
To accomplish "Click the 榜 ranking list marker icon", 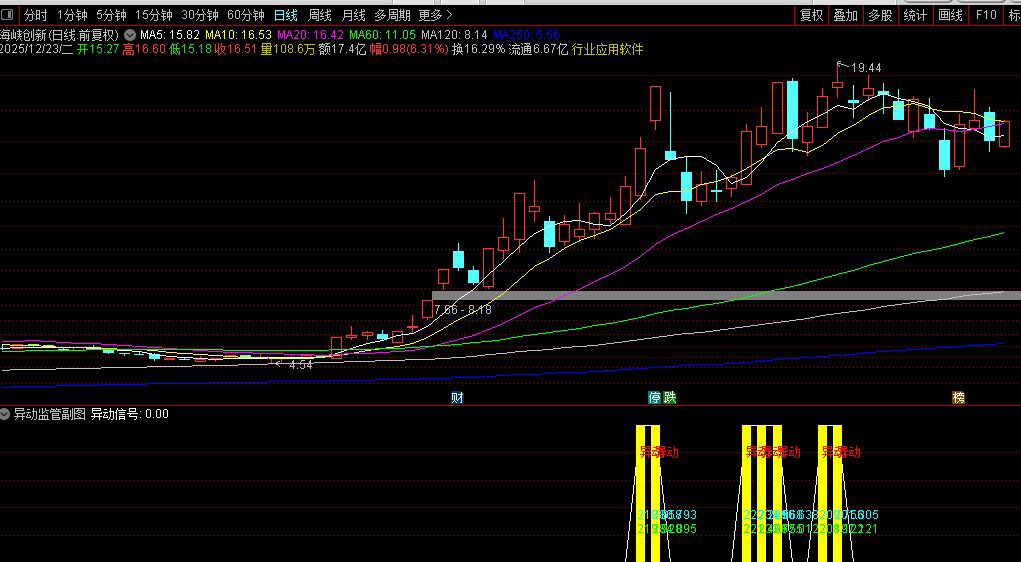I will [959, 398].
